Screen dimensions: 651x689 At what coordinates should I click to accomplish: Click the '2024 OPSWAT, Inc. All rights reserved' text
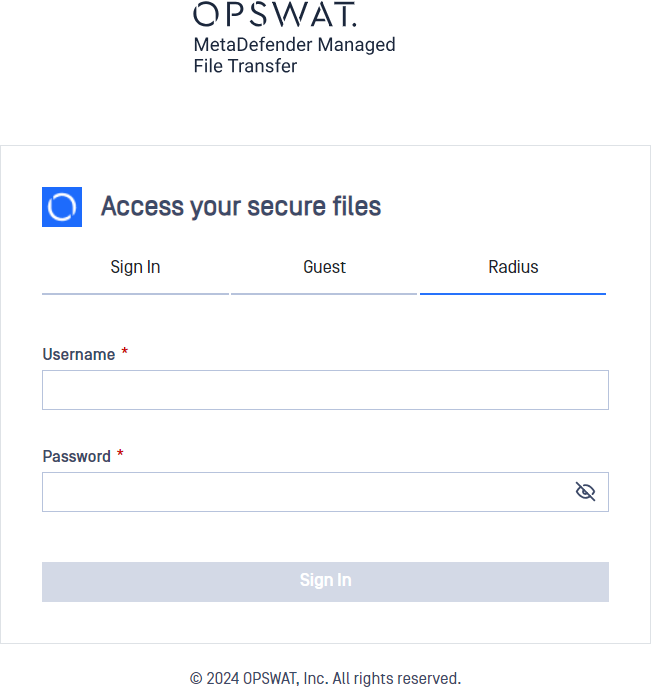click(333, 678)
